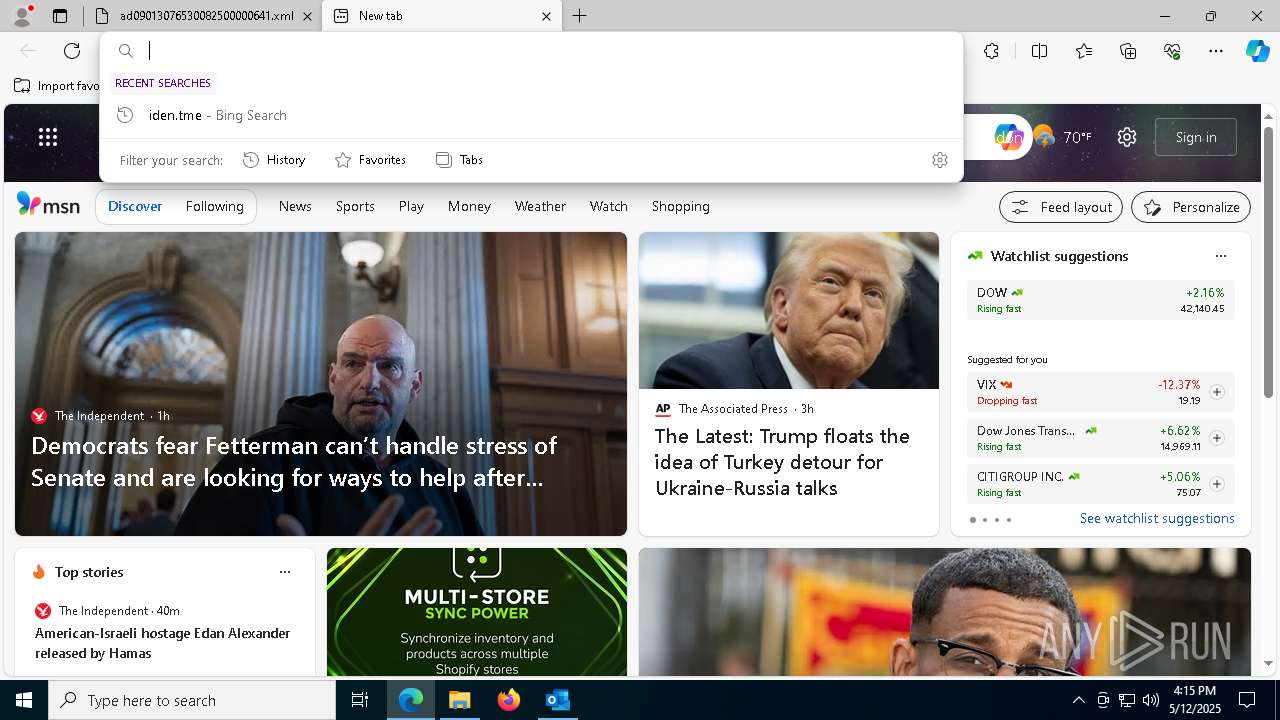Open a new tab with the plus button
The height and width of the screenshot is (720, 1280).
pyautogui.click(x=580, y=16)
